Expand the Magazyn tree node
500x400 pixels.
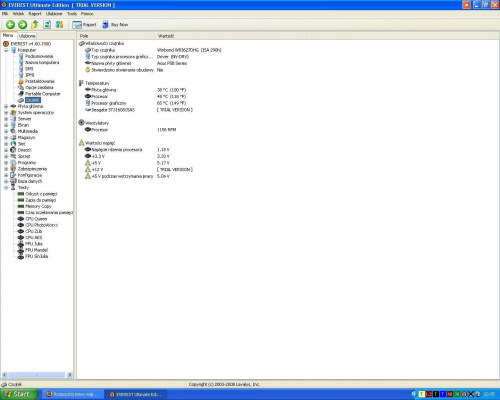pyautogui.click(x=6, y=138)
